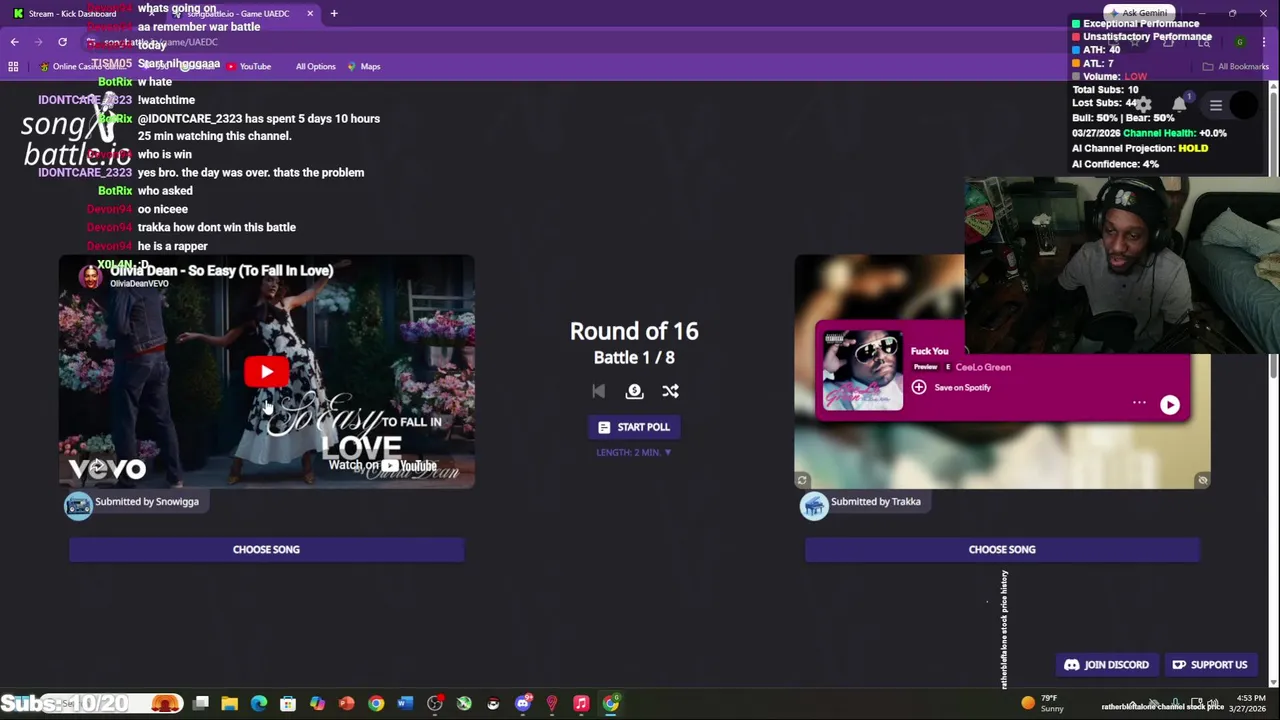
Task: Click the JOIN DISCORD button
Action: (1106, 665)
